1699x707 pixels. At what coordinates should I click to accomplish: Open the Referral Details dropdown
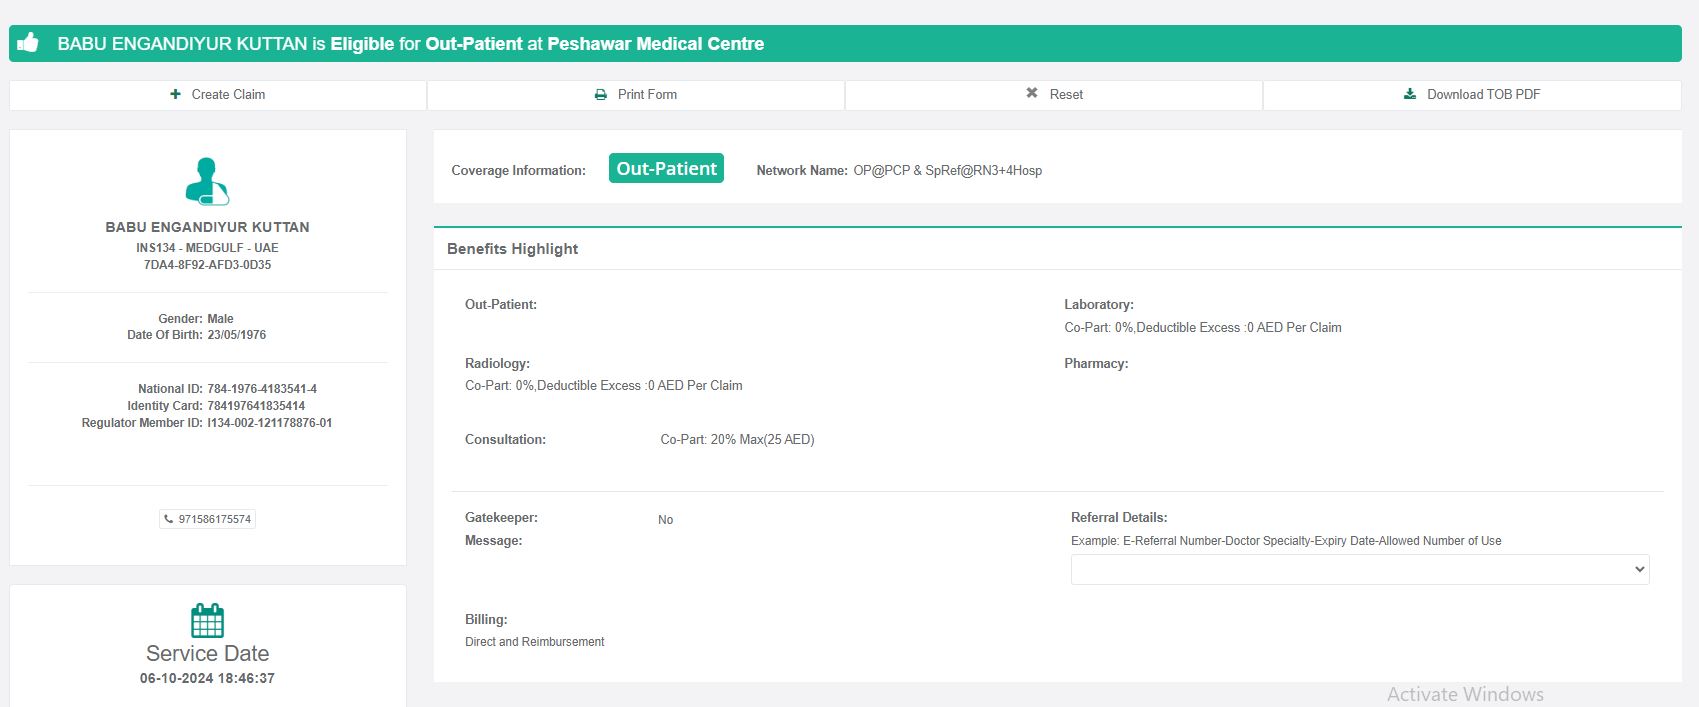pos(1359,569)
